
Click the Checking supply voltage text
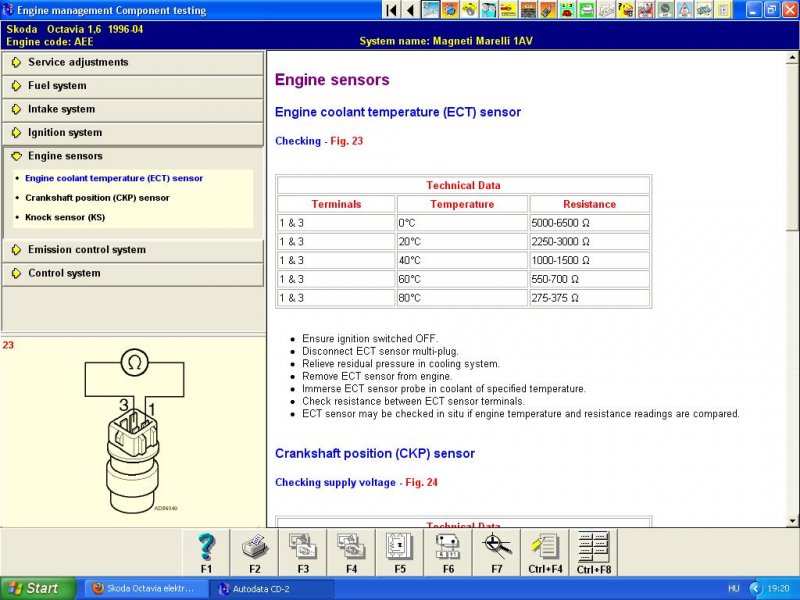tap(335, 482)
